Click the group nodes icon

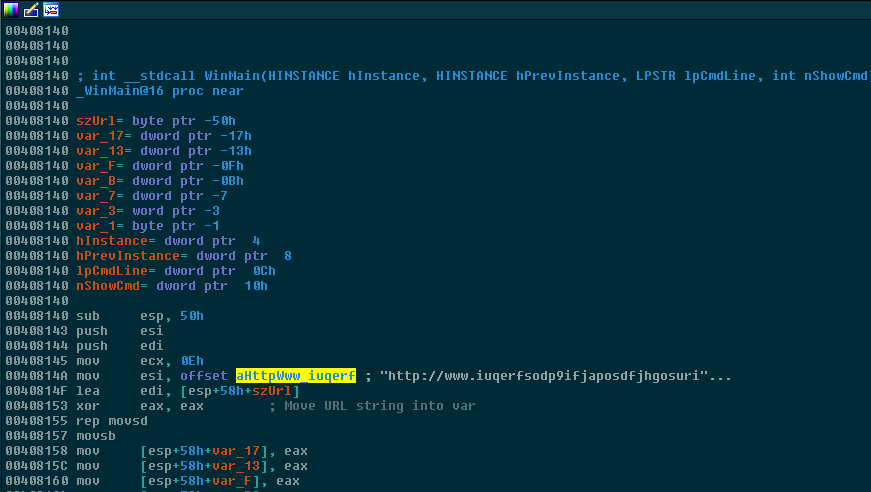(x=50, y=10)
